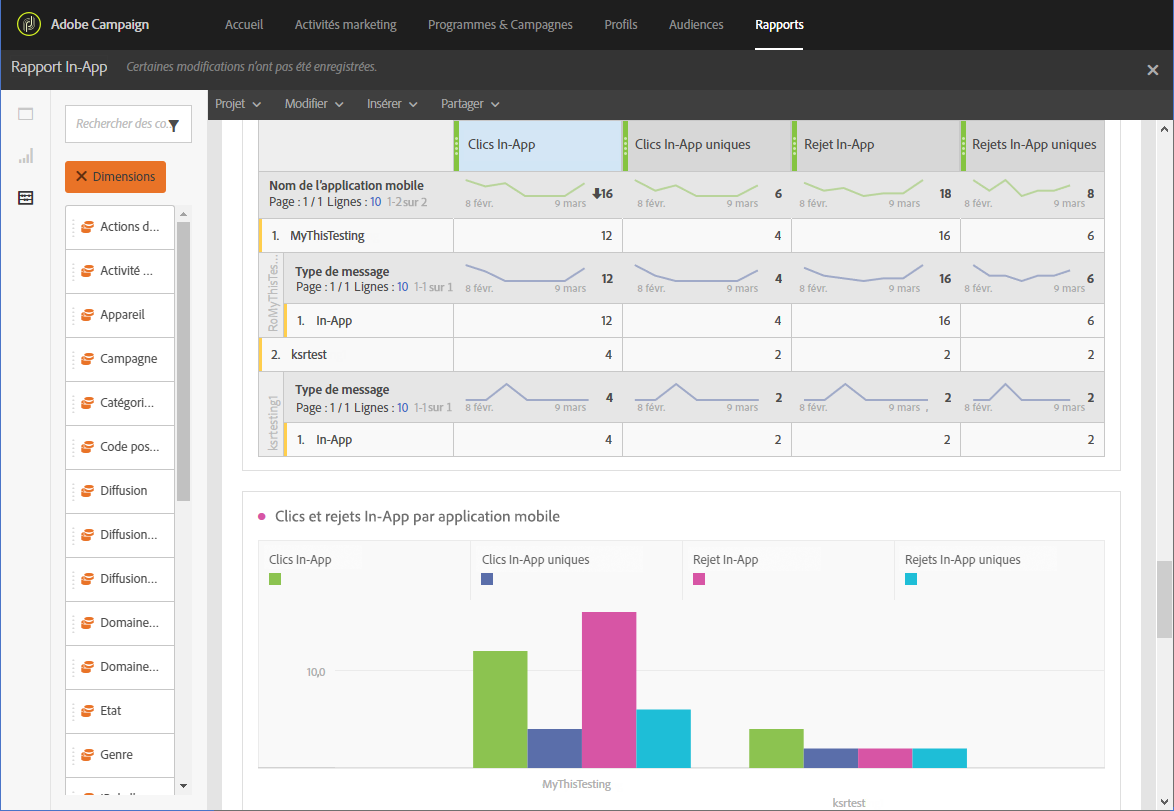
Task: Expand the Modifier menu
Action: click(x=314, y=104)
